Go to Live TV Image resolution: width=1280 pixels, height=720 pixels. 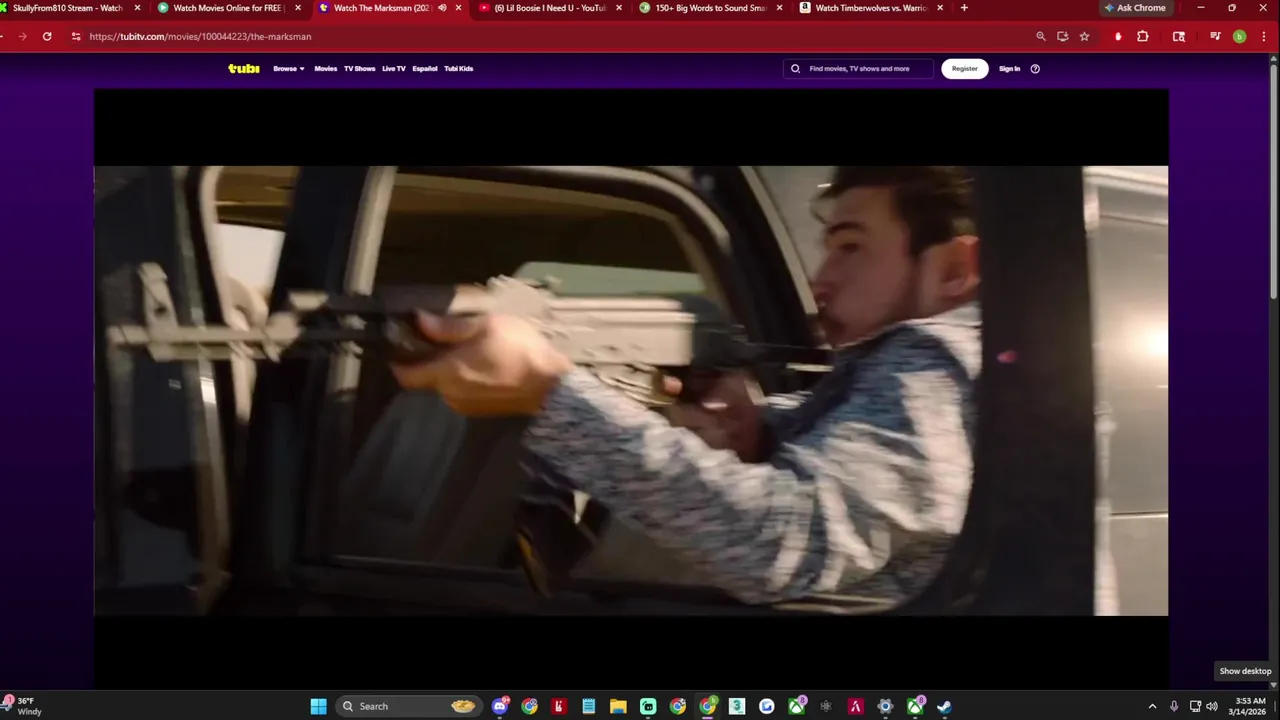point(394,69)
